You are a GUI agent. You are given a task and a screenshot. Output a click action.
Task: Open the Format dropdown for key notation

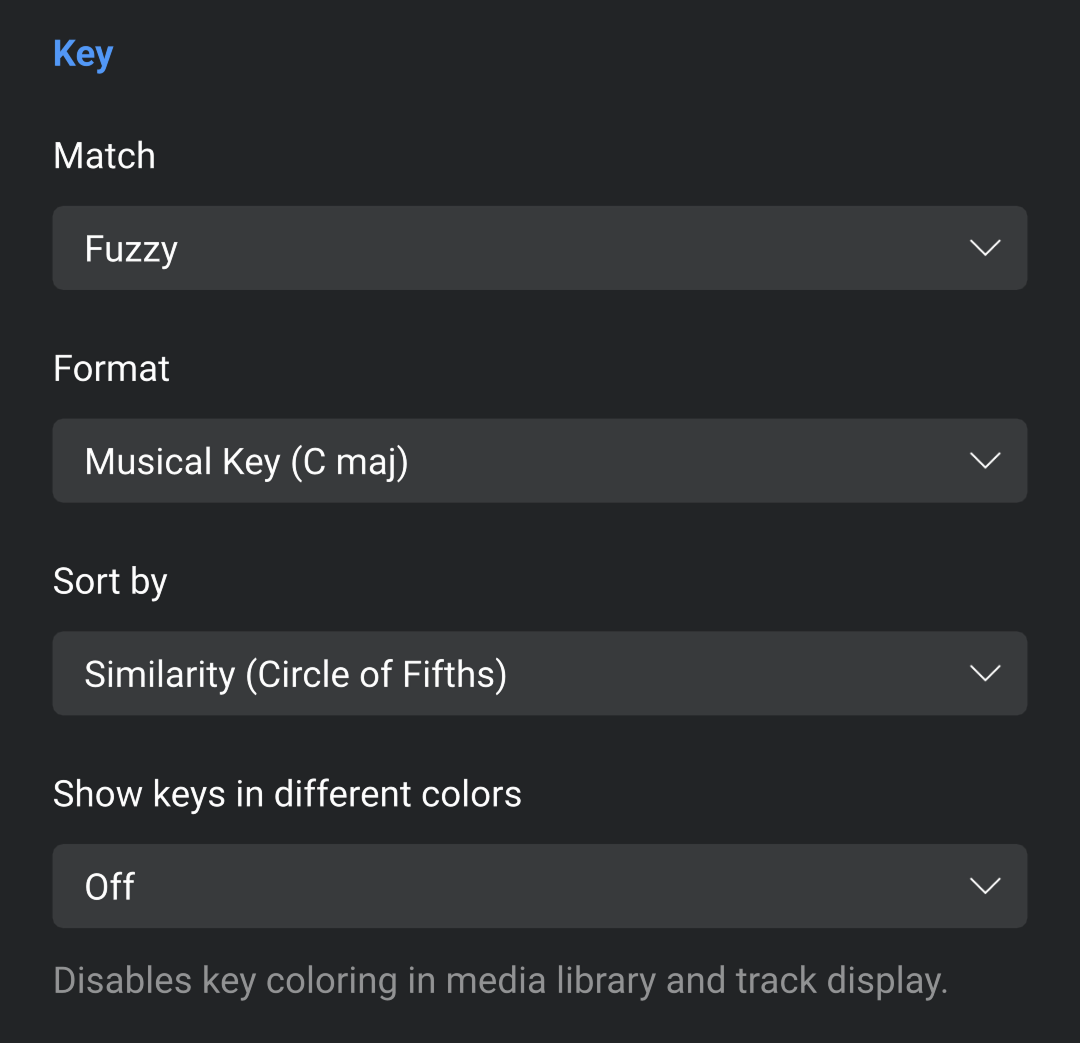[x=539, y=461]
